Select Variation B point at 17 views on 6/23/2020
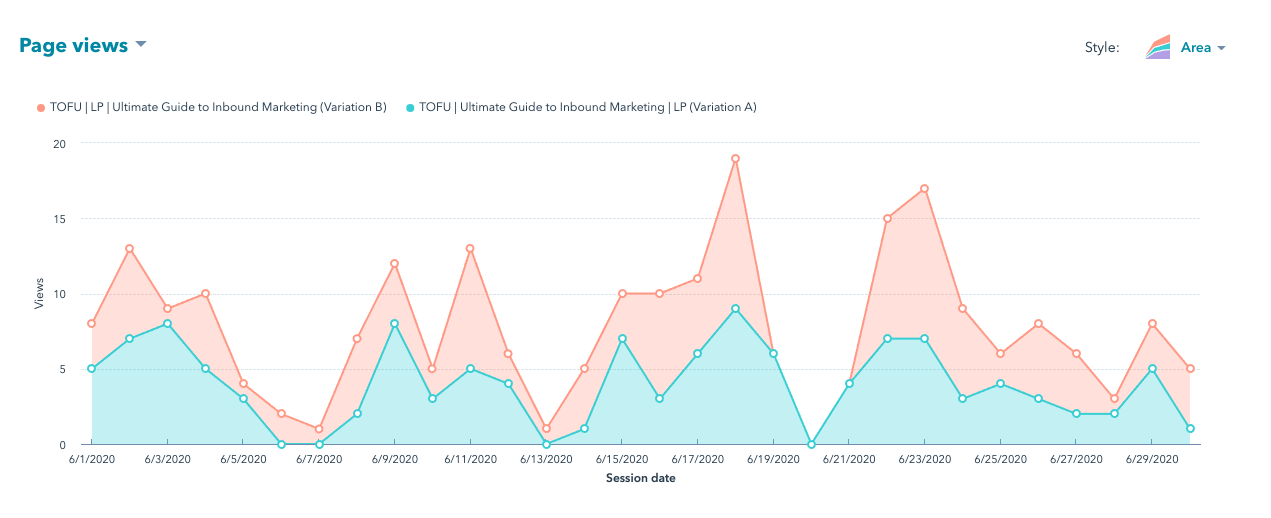Image resolution: width=1271 pixels, height=518 pixels. click(924, 188)
